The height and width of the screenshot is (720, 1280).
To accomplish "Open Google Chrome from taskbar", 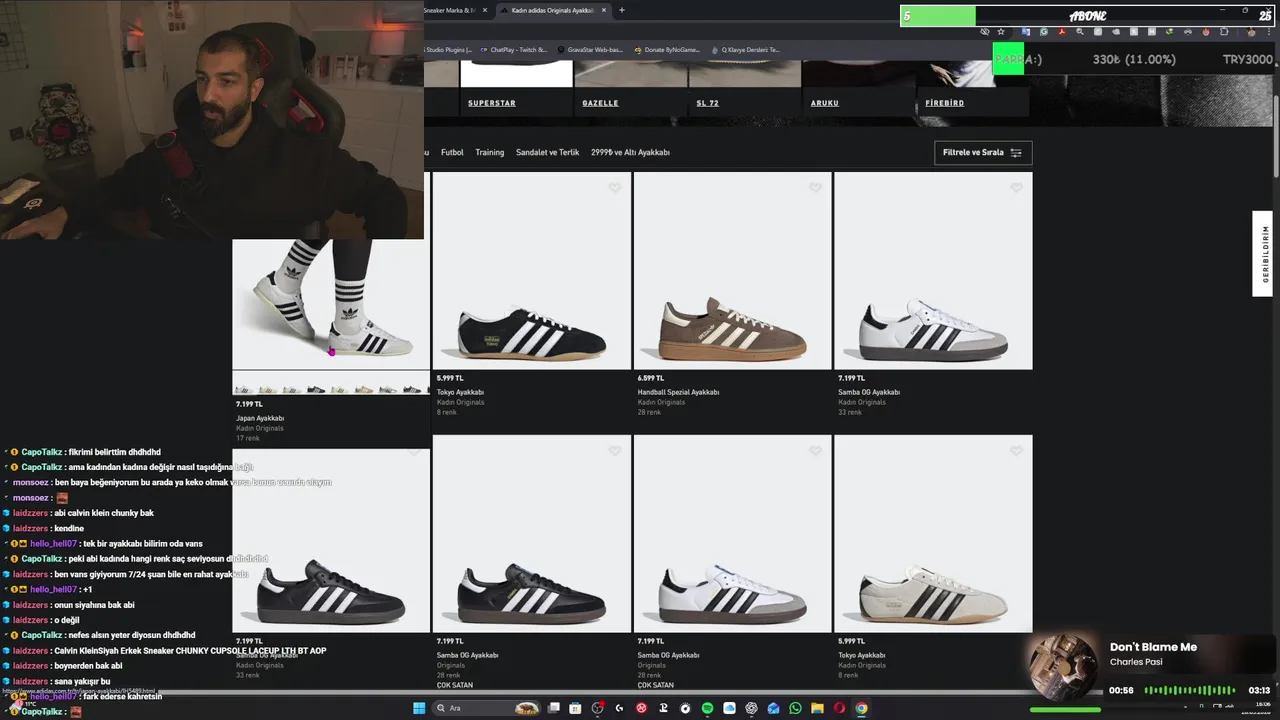I will pos(861,708).
